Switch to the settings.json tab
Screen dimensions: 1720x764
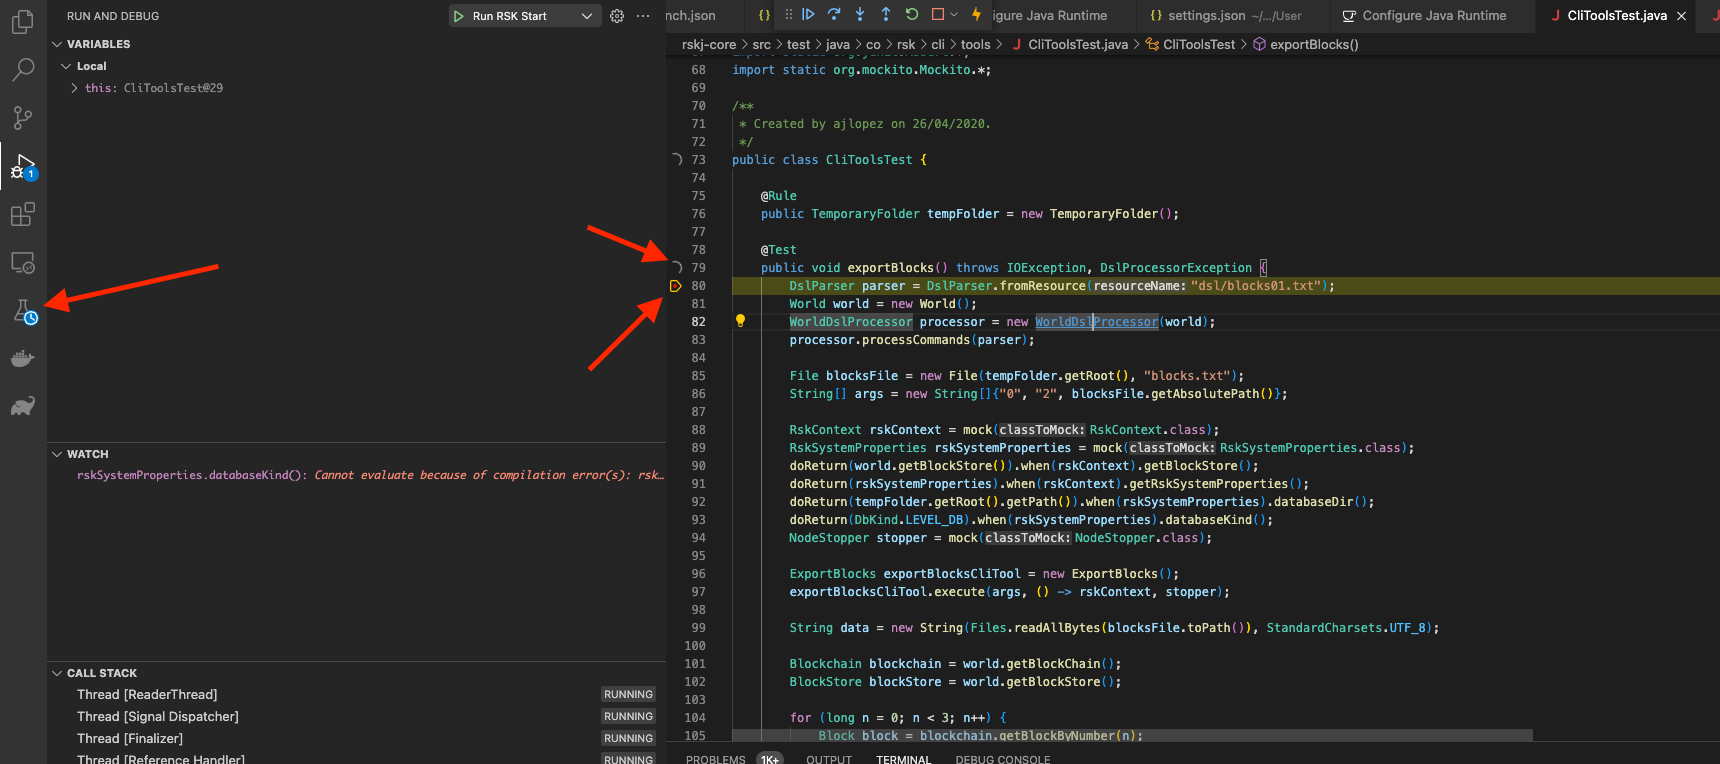[x=1206, y=16]
